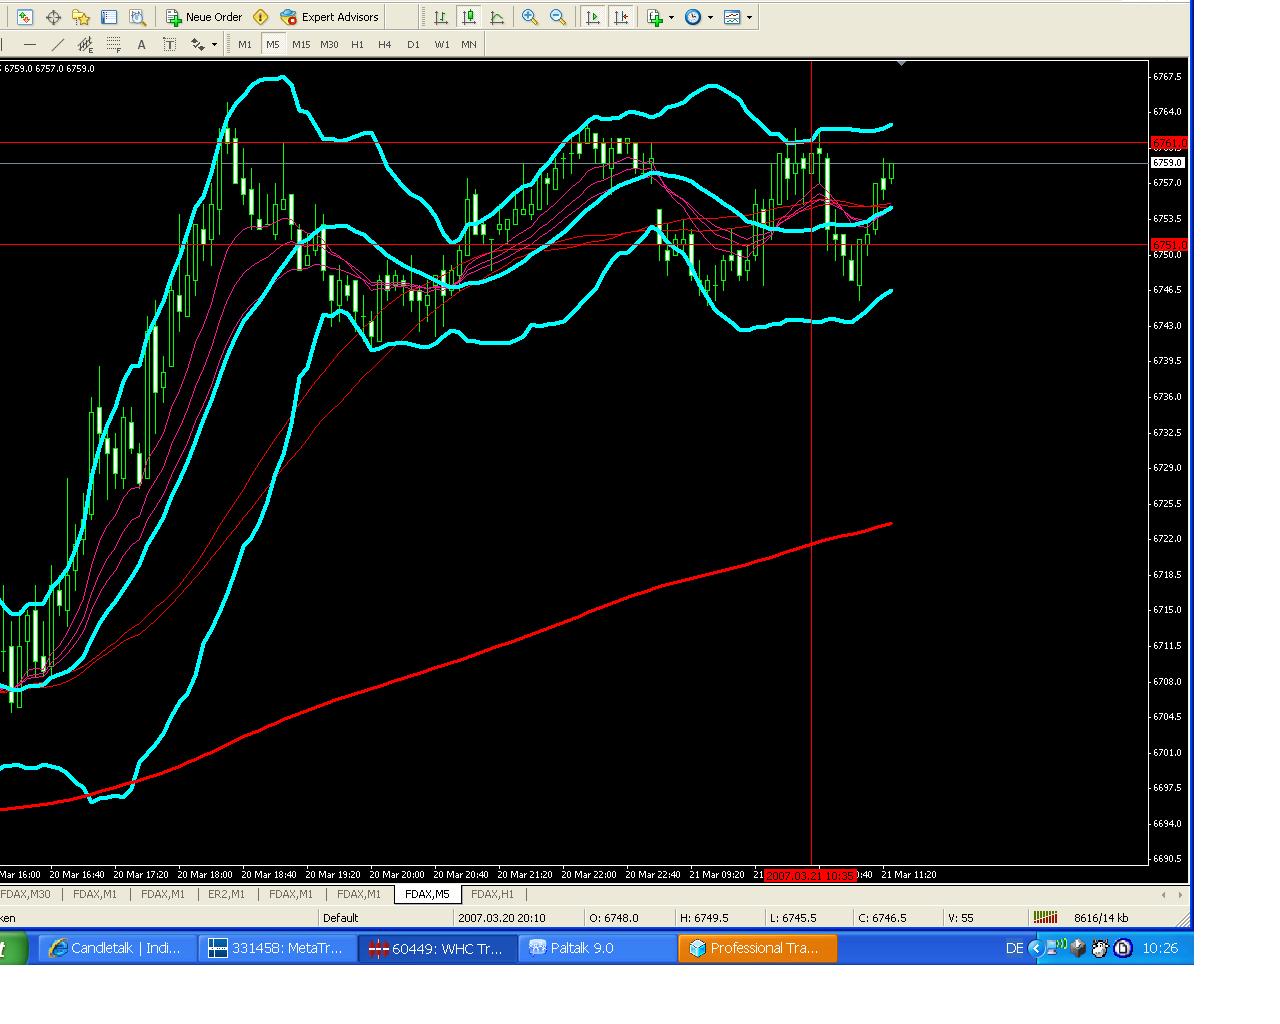
Task: Insert Fibonacci retracement tool
Action: pyautogui.click(x=114, y=44)
